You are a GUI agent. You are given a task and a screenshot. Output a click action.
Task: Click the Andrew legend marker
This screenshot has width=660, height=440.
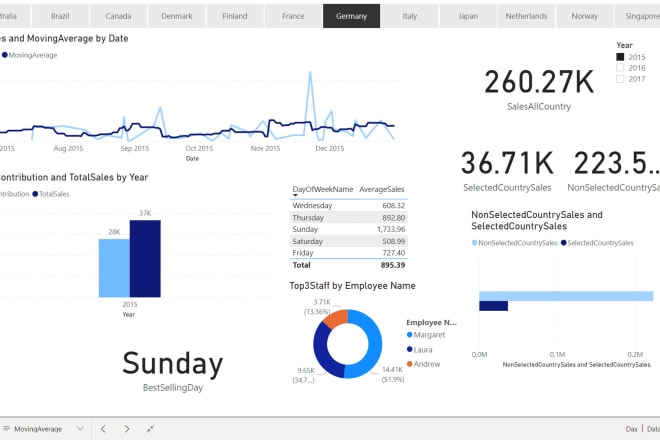410,364
